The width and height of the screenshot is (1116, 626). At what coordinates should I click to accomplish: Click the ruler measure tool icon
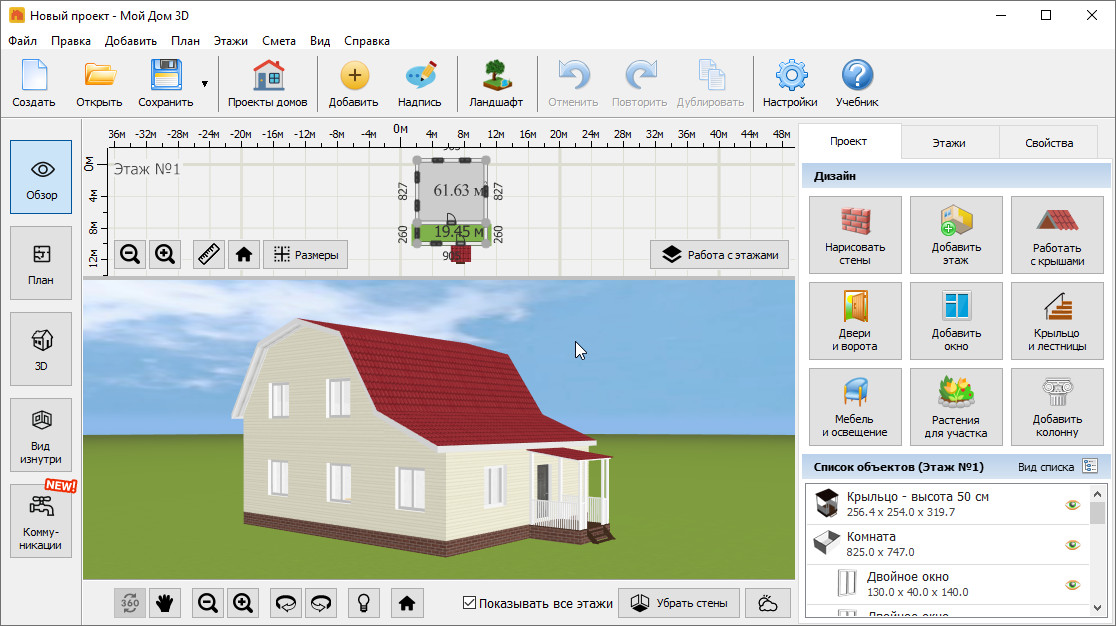click(x=208, y=255)
